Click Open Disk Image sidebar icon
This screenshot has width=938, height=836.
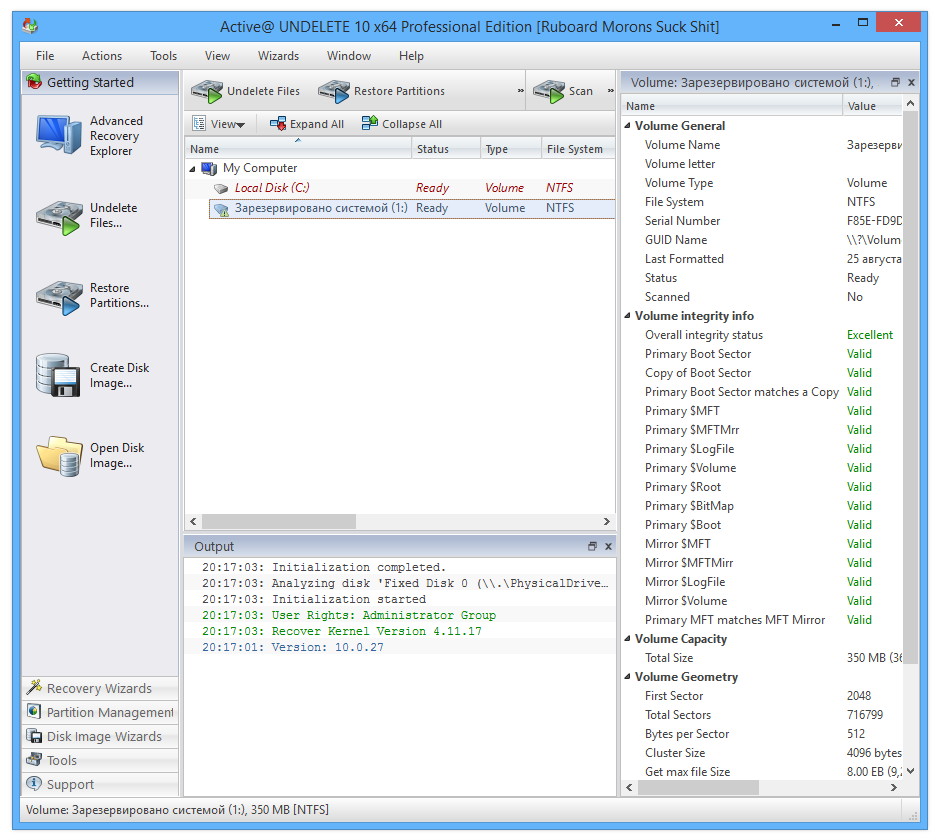coord(59,455)
